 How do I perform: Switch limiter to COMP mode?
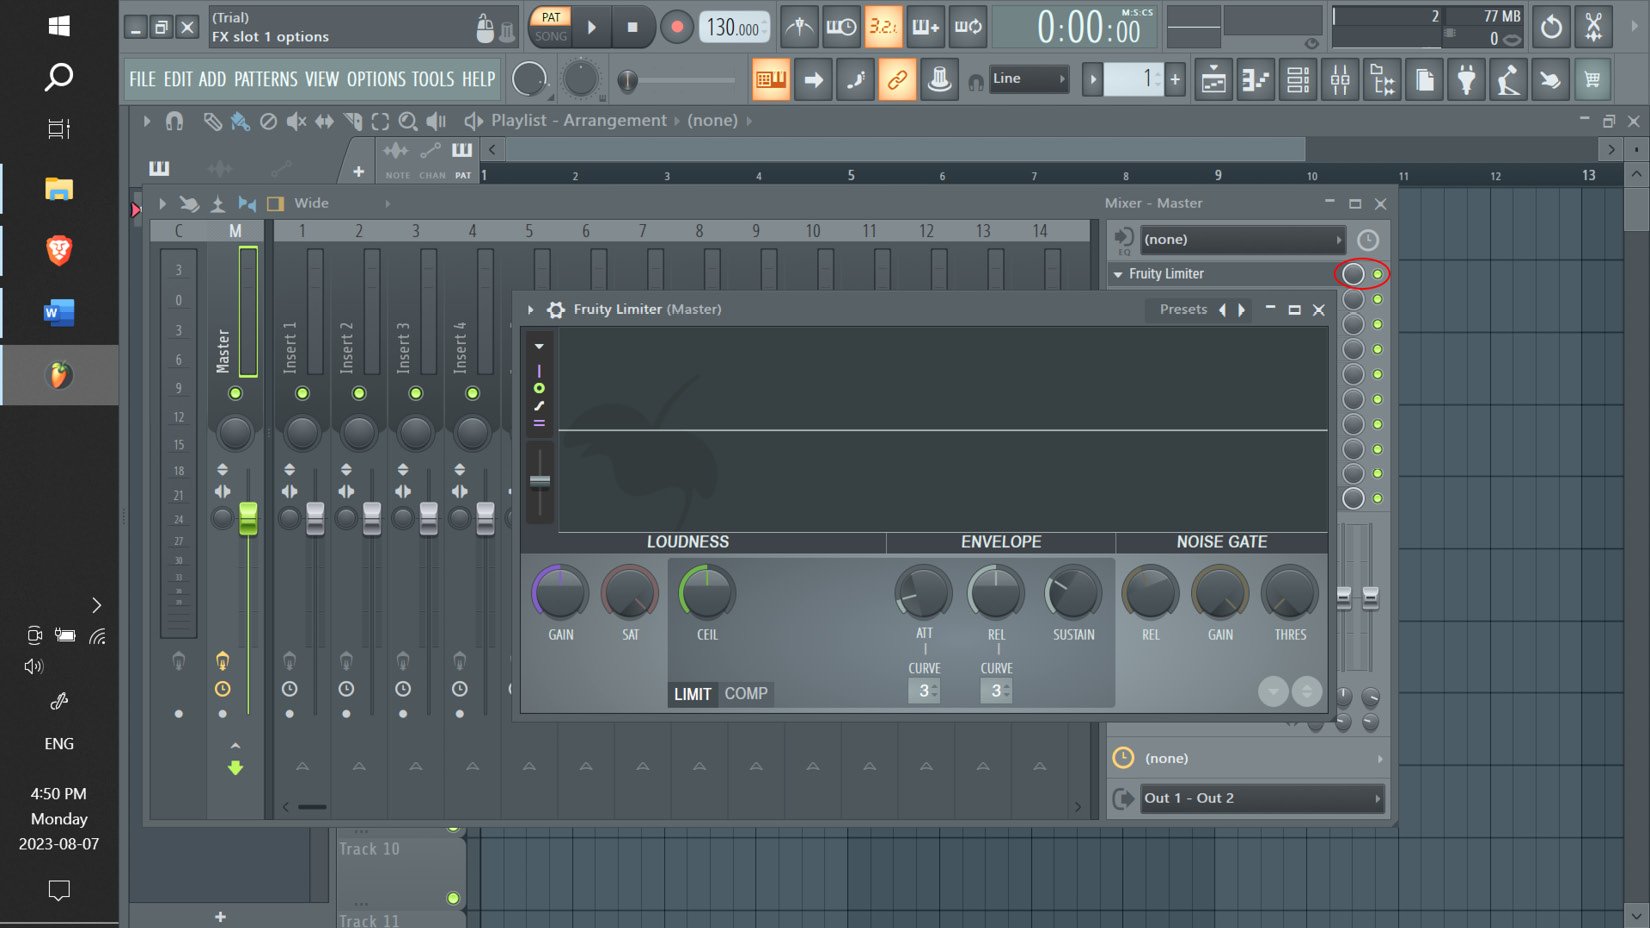[x=746, y=694]
